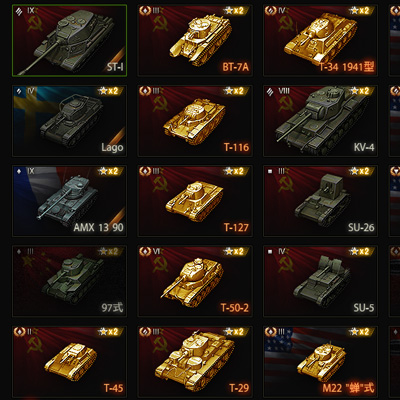The height and width of the screenshot is (400, 400).
Task: Select the SU-5 artillery vehicle
Action: point(320,281)
